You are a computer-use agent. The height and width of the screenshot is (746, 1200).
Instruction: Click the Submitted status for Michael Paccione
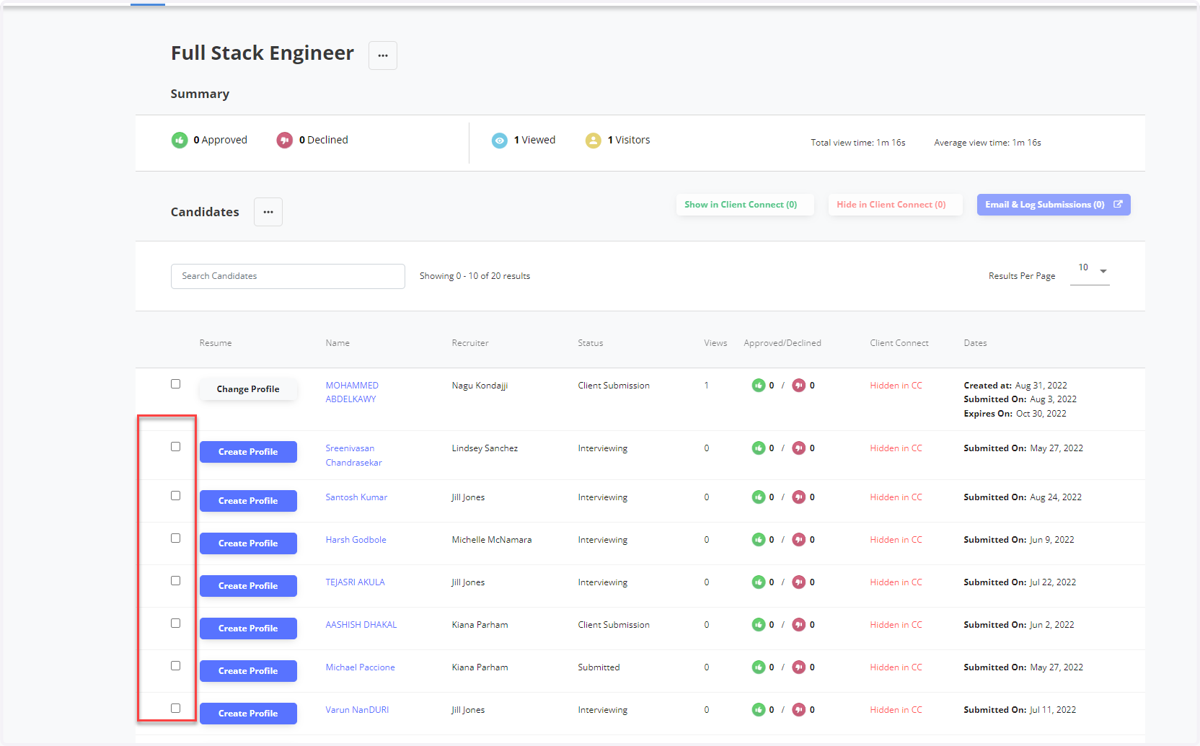599,667
